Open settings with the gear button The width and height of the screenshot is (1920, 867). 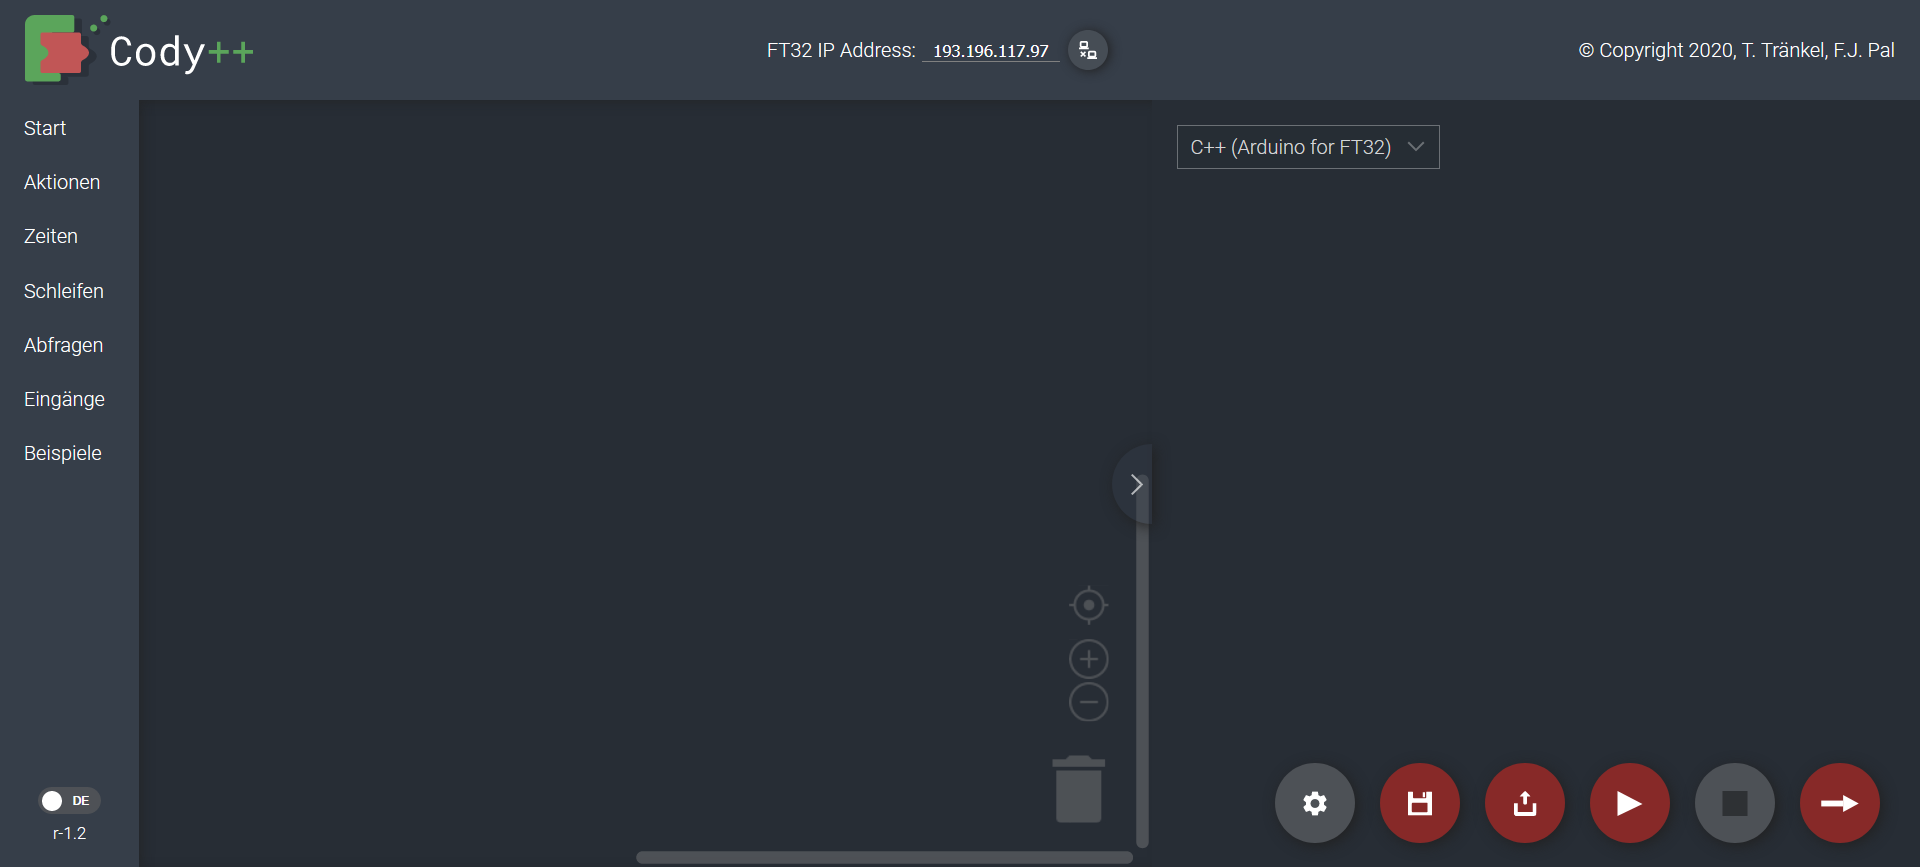(1315, 803)
